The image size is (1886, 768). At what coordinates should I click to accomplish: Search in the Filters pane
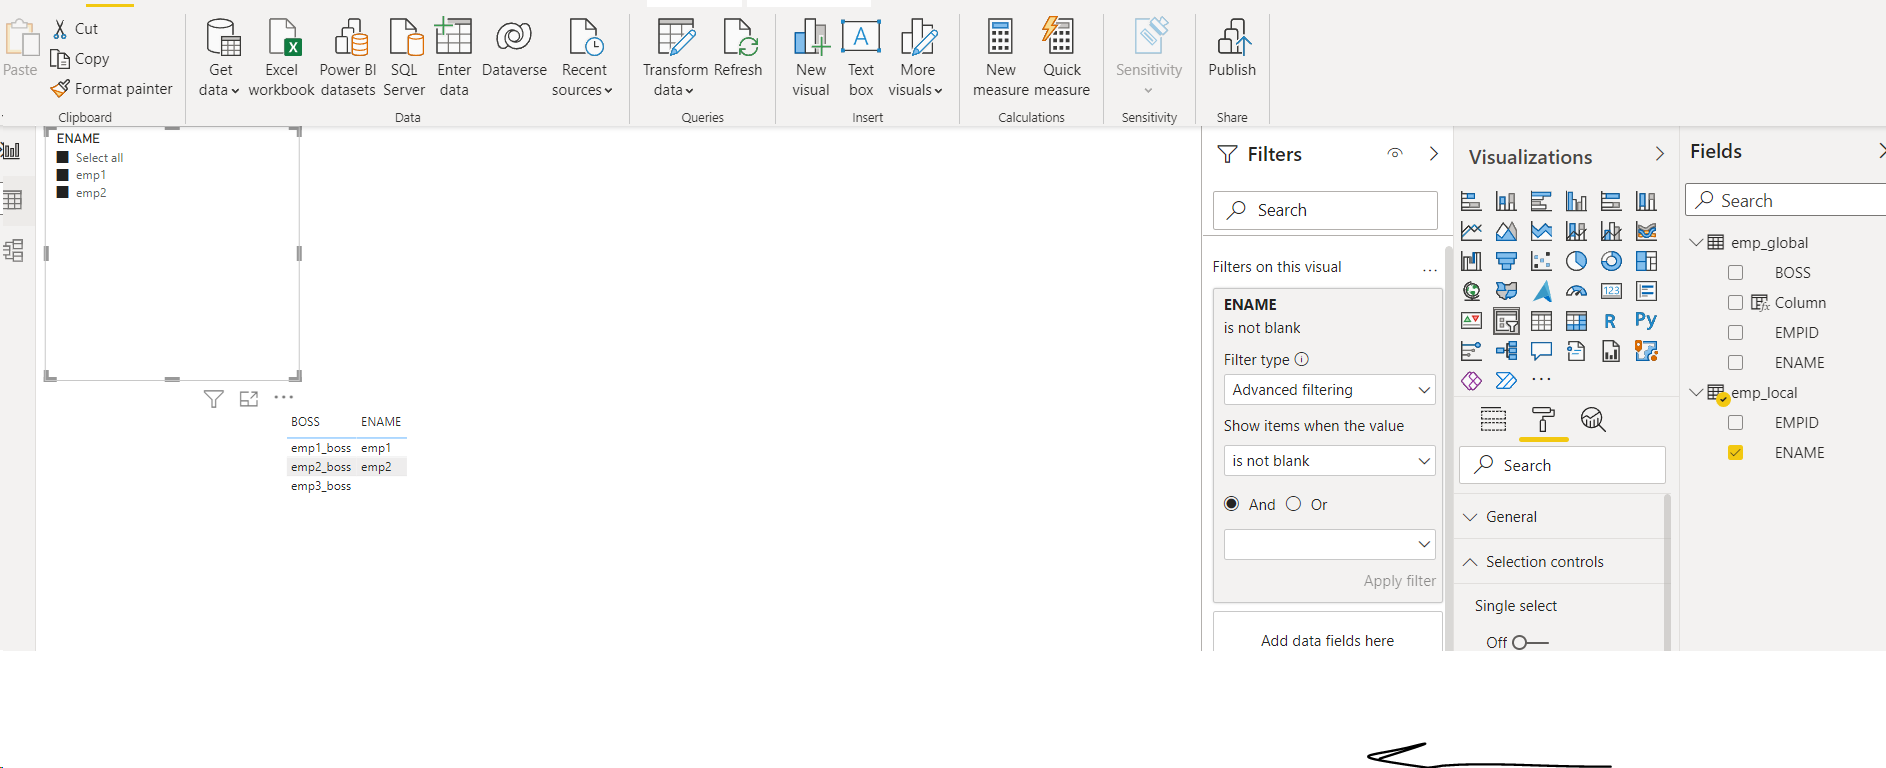(x=1325, y=210)
